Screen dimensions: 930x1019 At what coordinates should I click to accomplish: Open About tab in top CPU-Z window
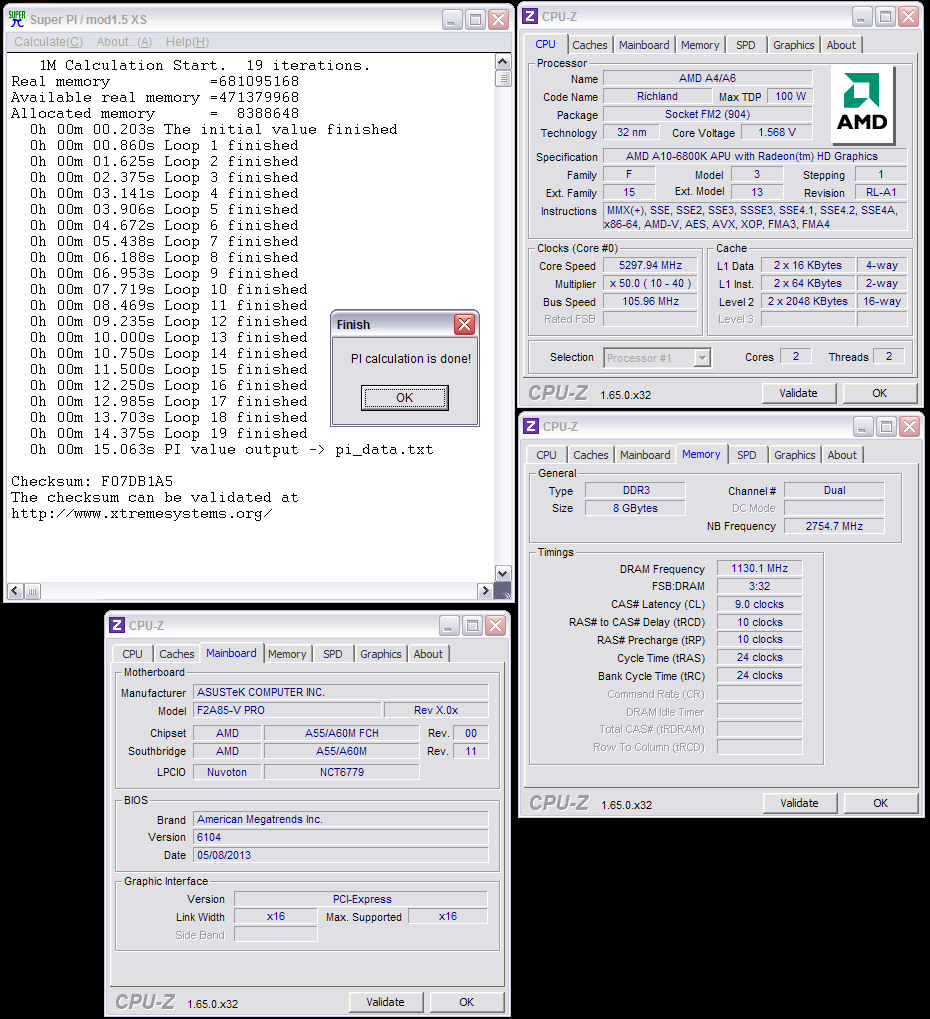coord(841,45)
